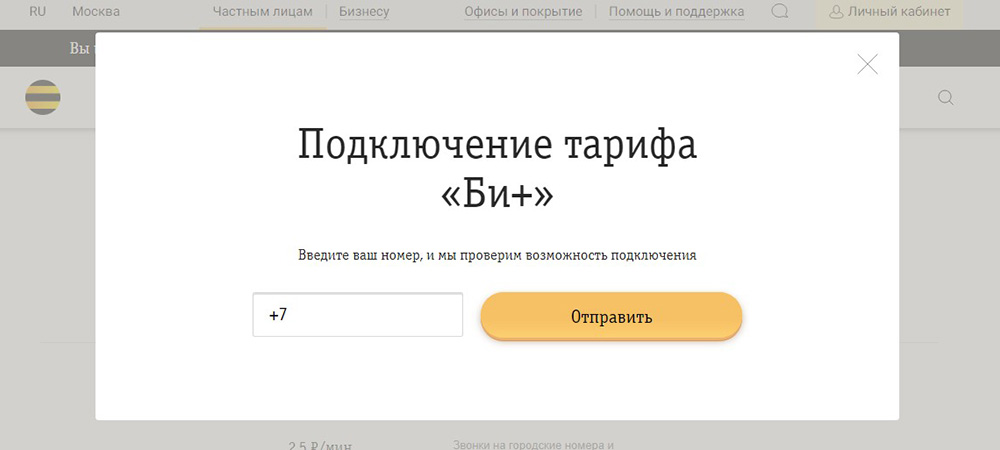Select the Москва region picker
This screenshot has height=450, width=1000.
(x=96, y=12)
